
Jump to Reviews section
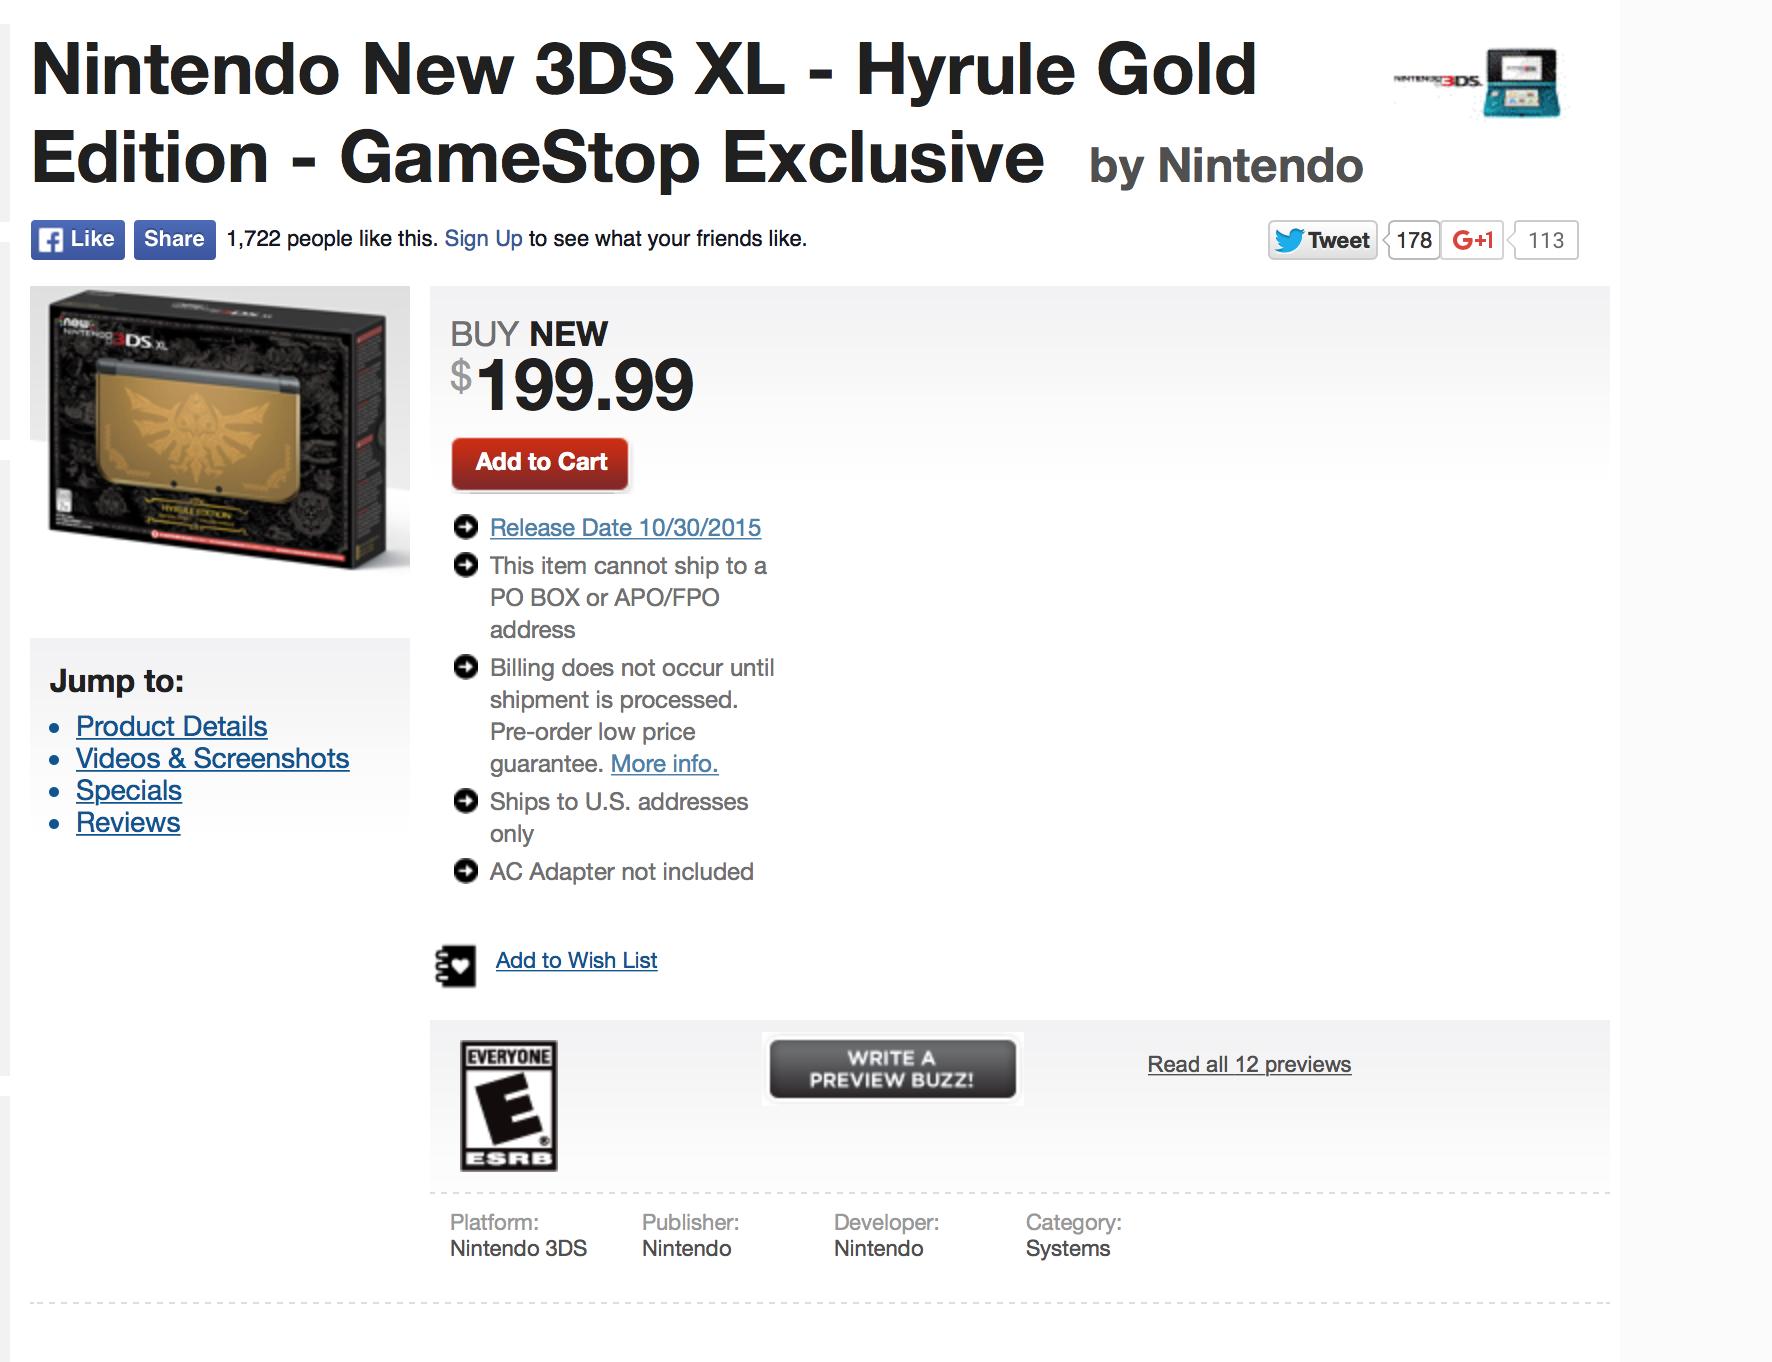[x=128, y=822]
